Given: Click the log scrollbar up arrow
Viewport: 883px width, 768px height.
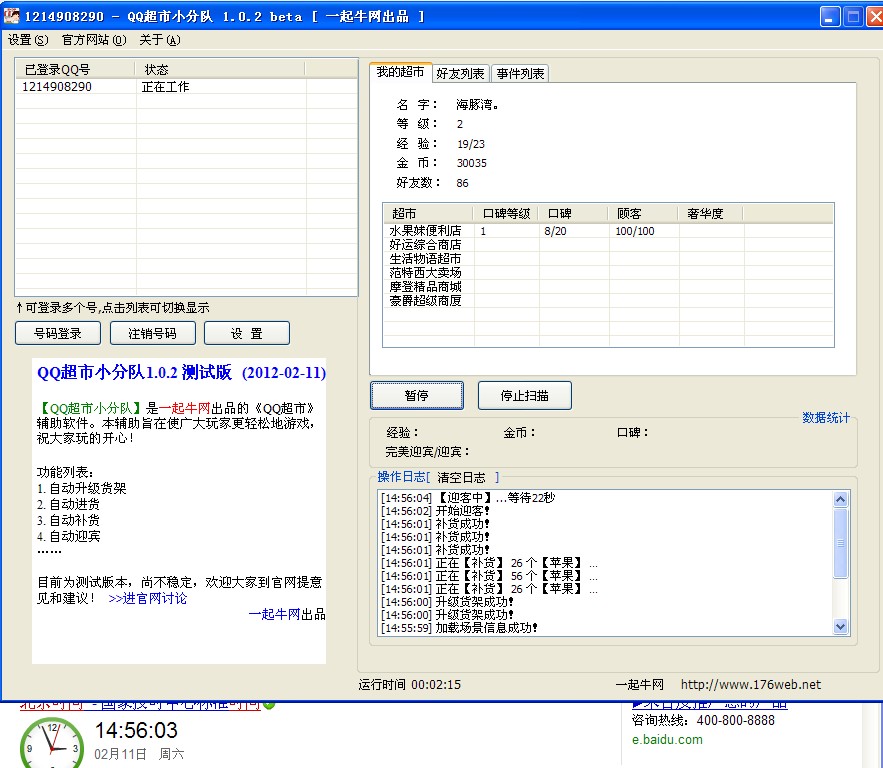Looking at the screenshot, I should pyautogui.click(x=840, y=499).
